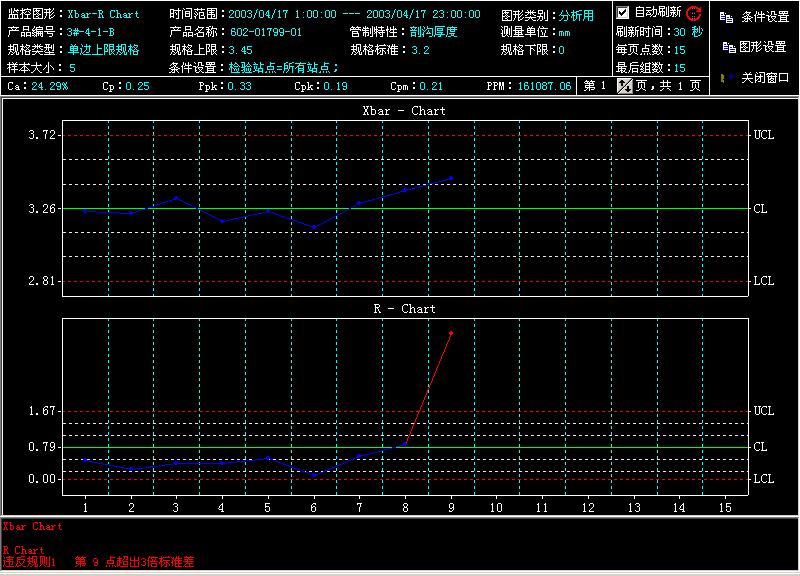800x576 pixels.
Task: Uncheck the 自动刷新 checkbox
Action: pyautogui.click(x=622, y=12)
